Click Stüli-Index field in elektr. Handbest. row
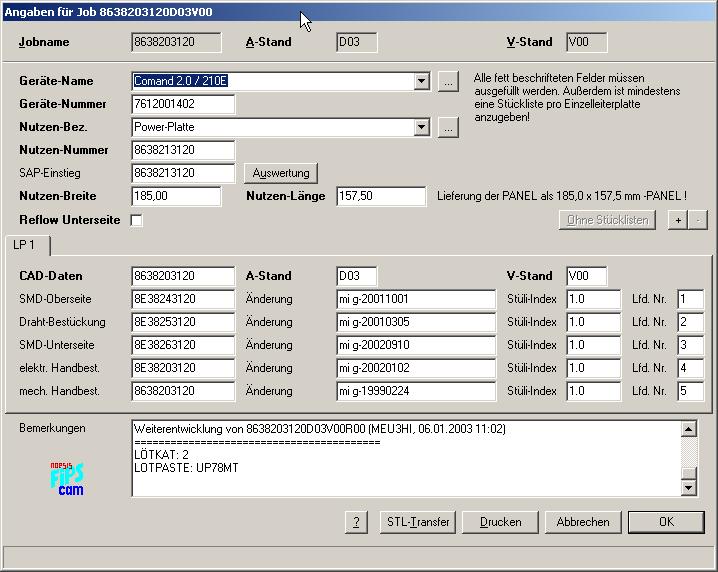 593,368
